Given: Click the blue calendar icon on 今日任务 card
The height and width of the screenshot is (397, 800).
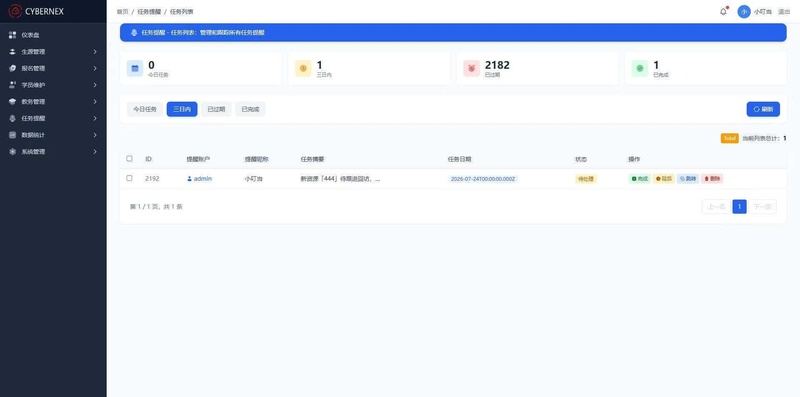Looking at the screenshot, I should tap(135, 68).
